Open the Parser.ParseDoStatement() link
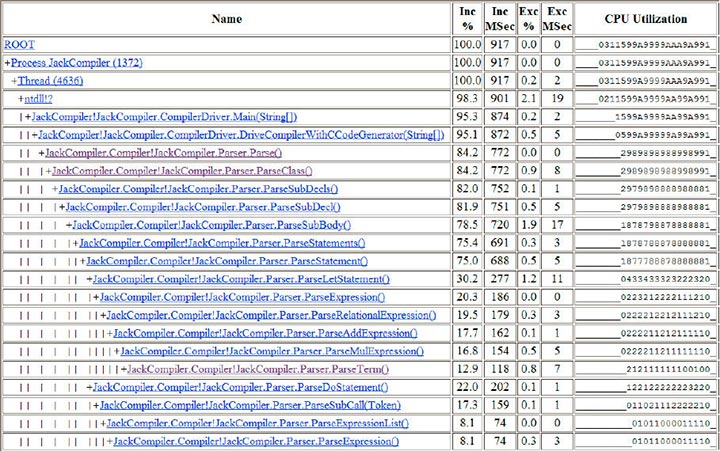 240,387
